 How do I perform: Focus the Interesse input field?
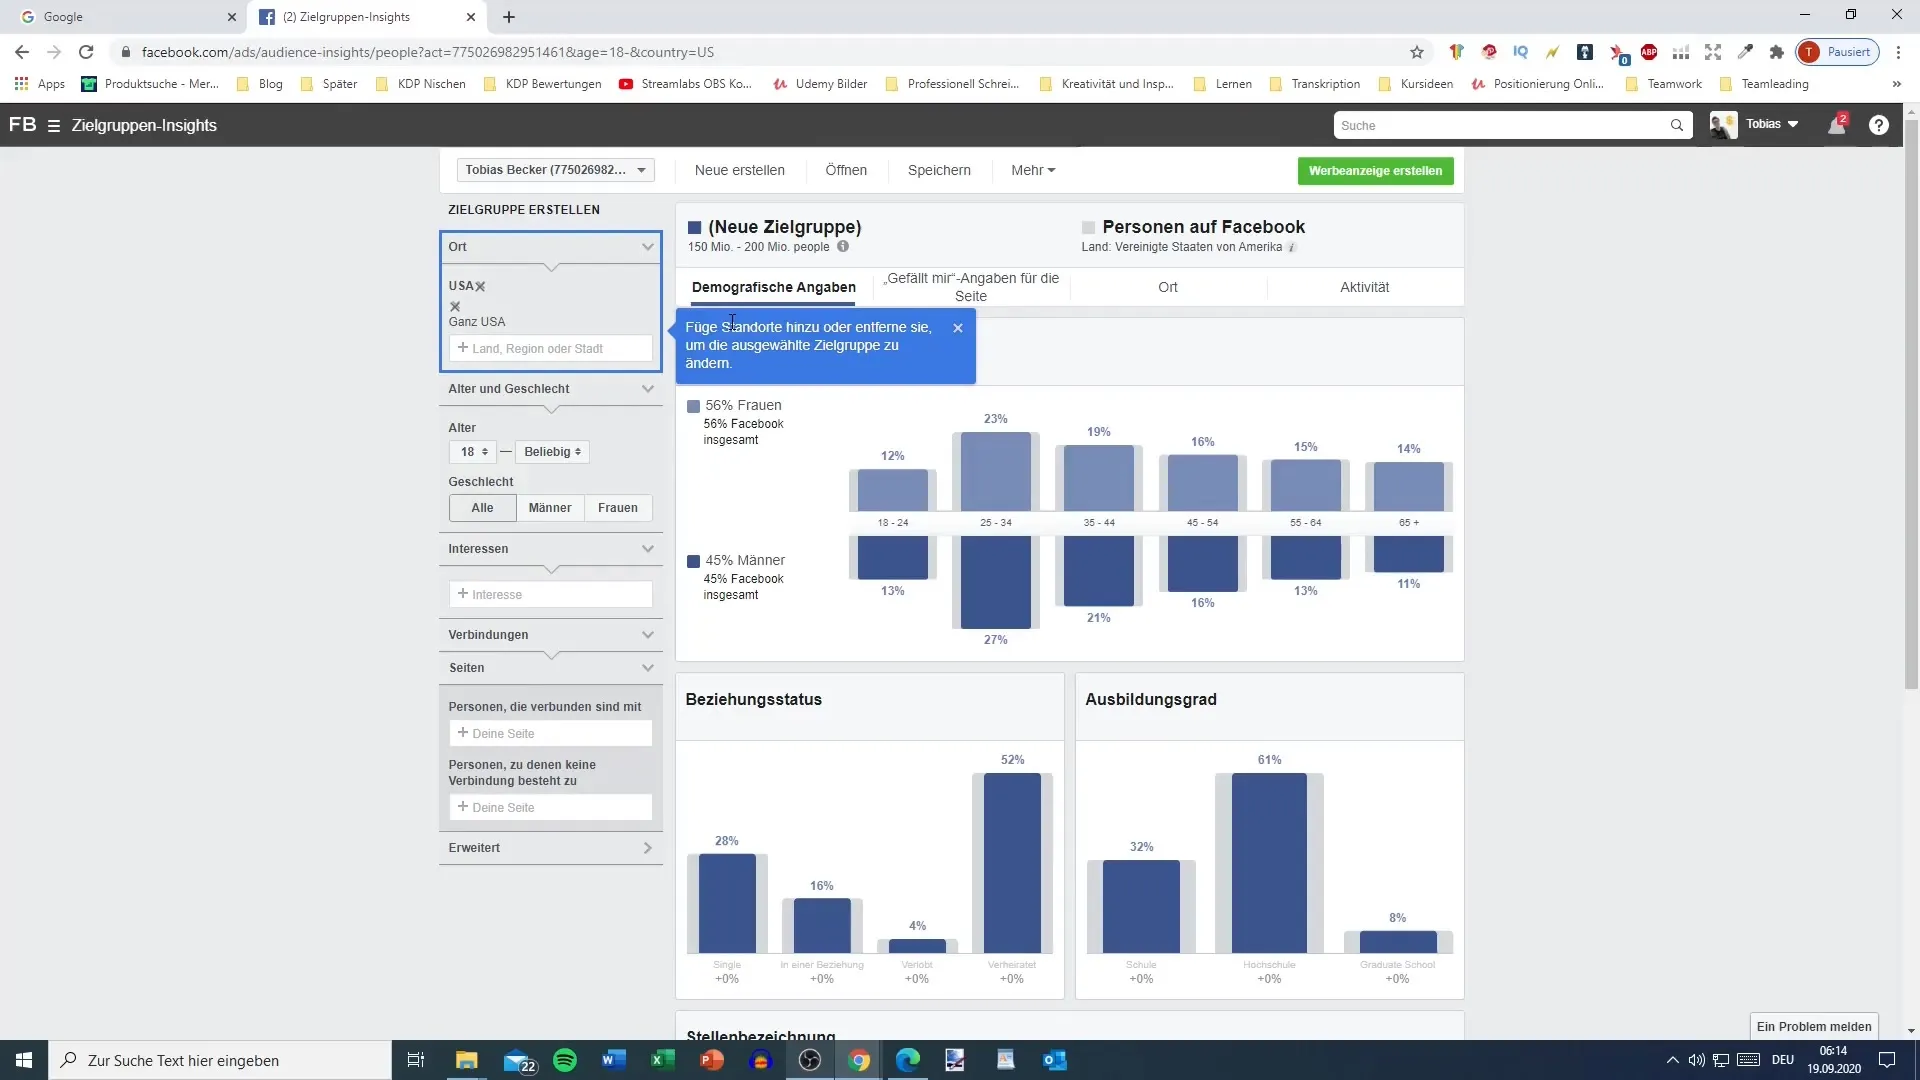click(x=551, y=595)
